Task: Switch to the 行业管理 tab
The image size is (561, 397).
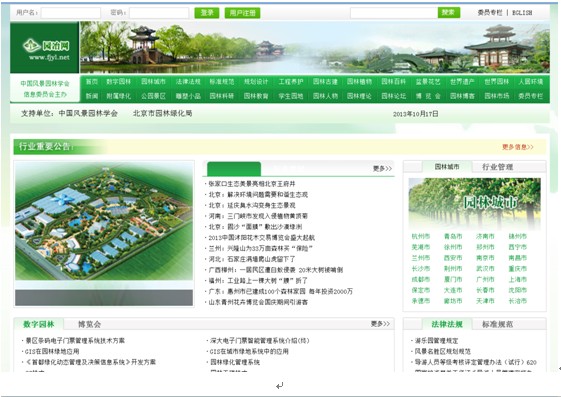Action: pos(497,167)
